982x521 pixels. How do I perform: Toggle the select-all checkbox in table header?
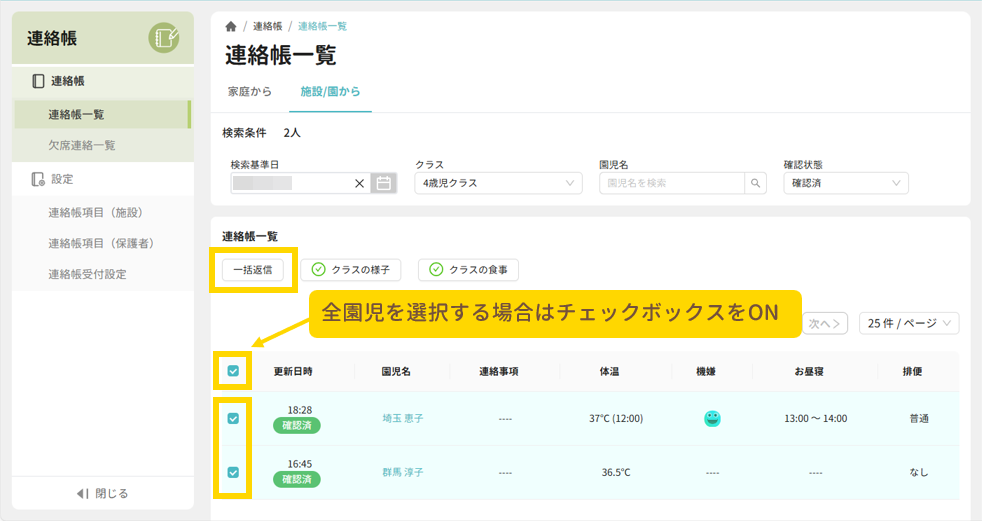(x=233, y=371)
